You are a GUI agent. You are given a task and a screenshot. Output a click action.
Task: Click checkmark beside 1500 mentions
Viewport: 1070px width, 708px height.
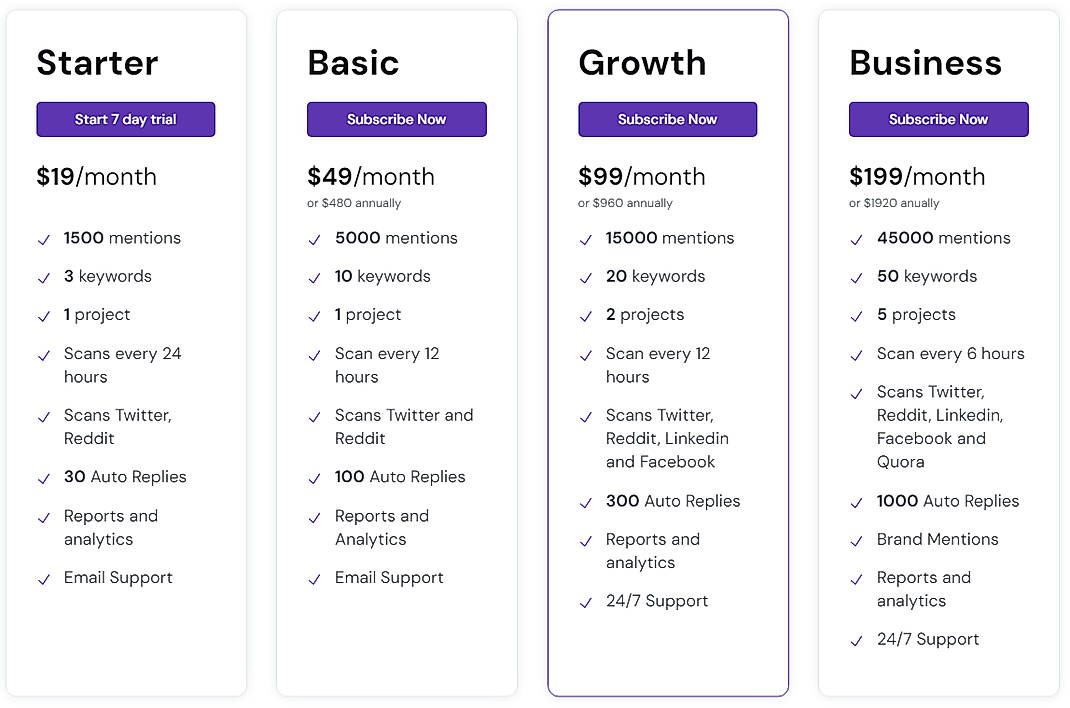(44, 240)
